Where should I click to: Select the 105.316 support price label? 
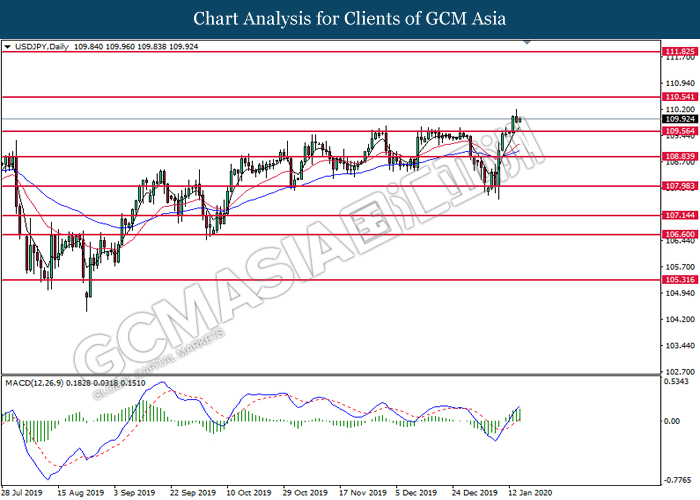pos(680,280)
